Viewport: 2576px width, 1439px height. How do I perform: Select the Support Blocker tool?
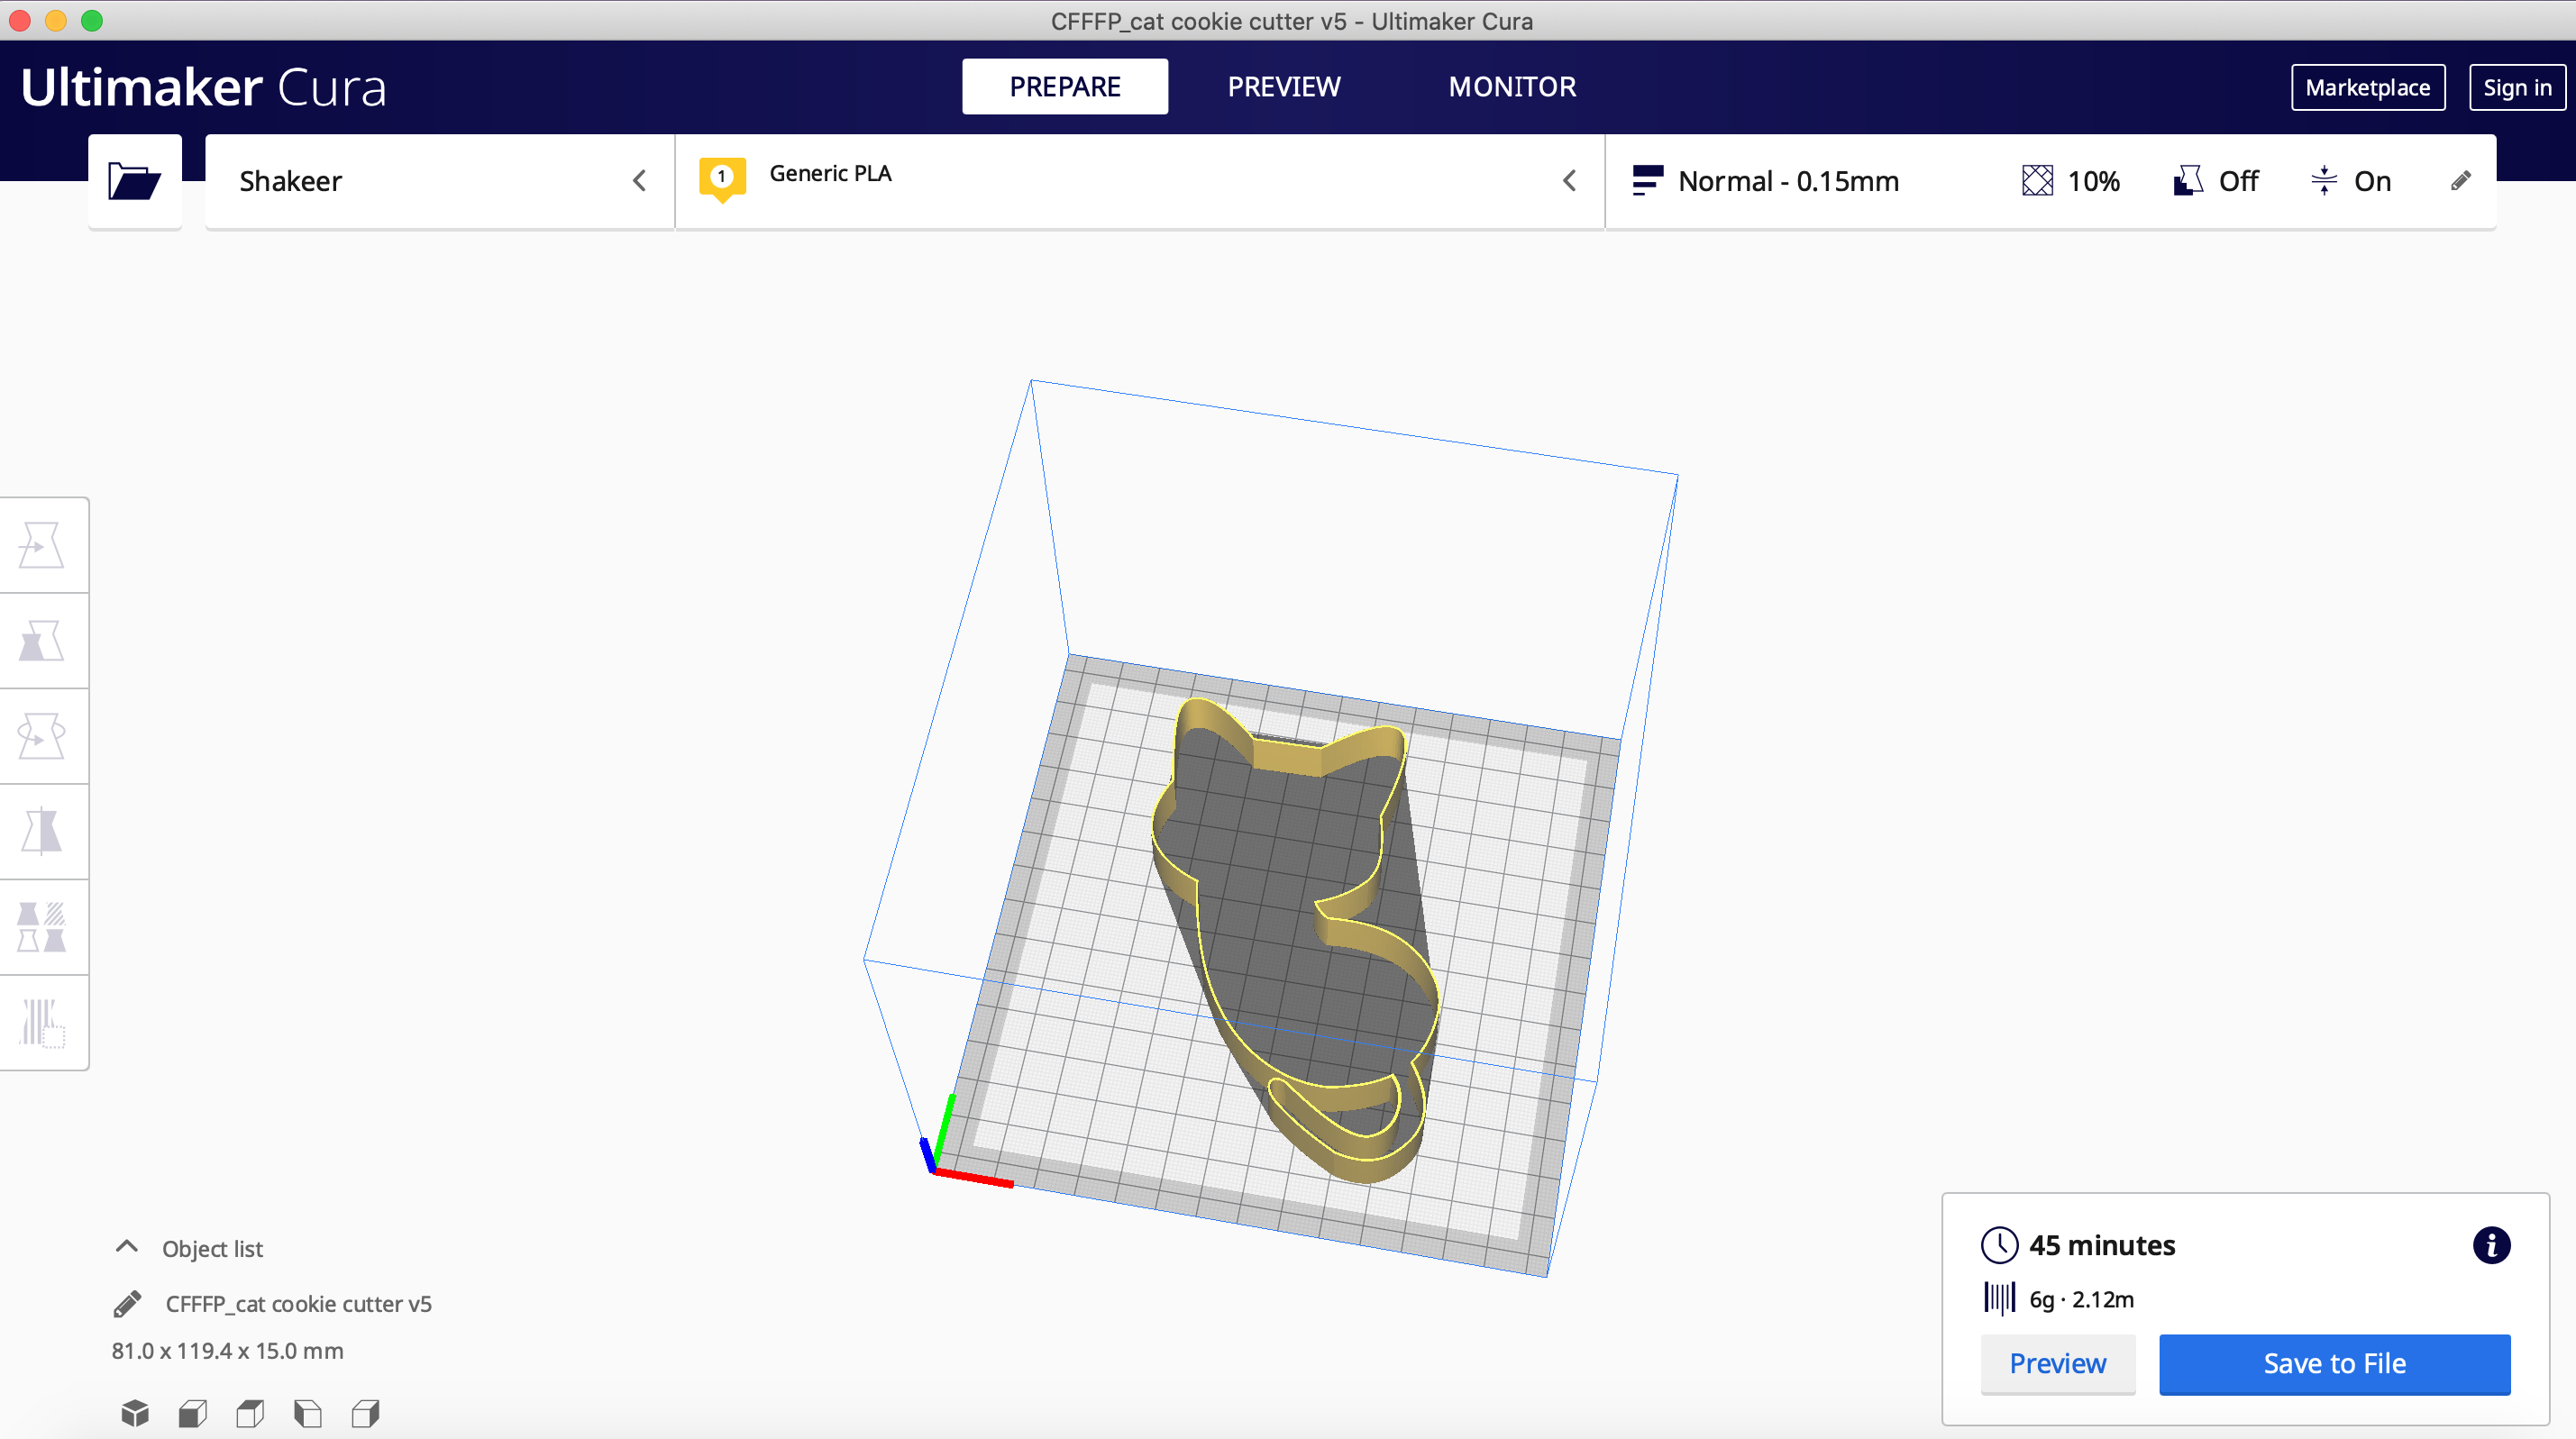coord(42,1023)
